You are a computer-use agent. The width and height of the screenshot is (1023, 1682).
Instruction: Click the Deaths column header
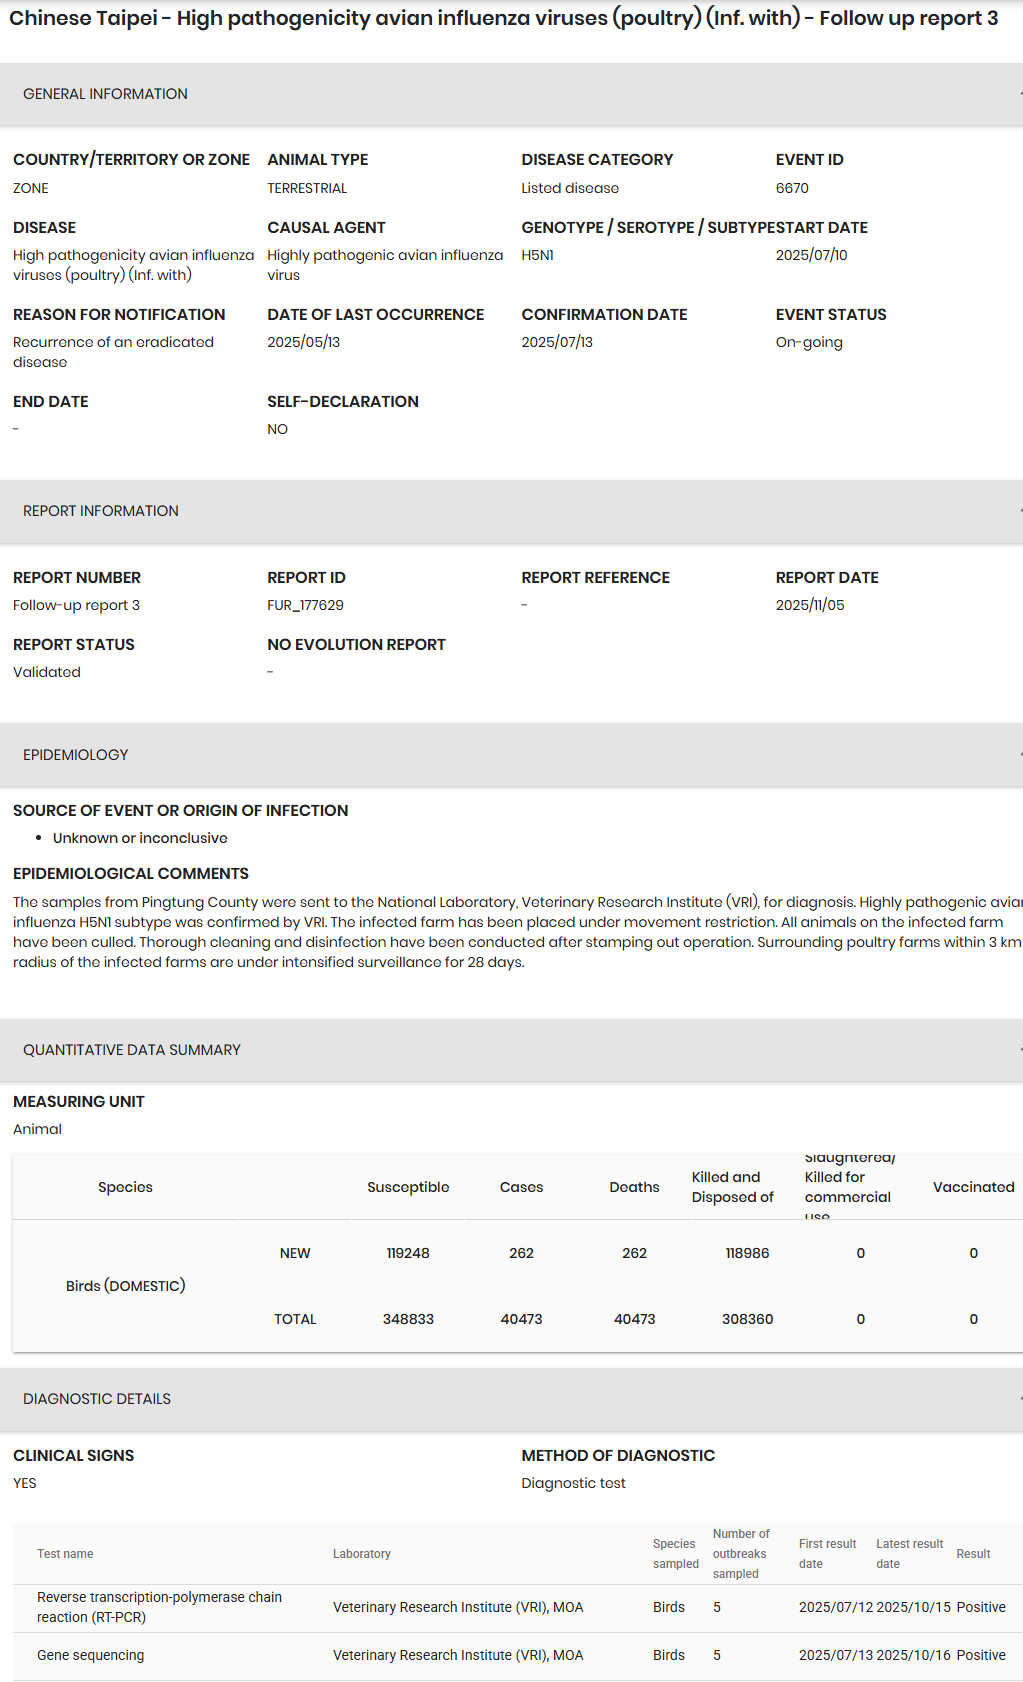point(634,1187)
